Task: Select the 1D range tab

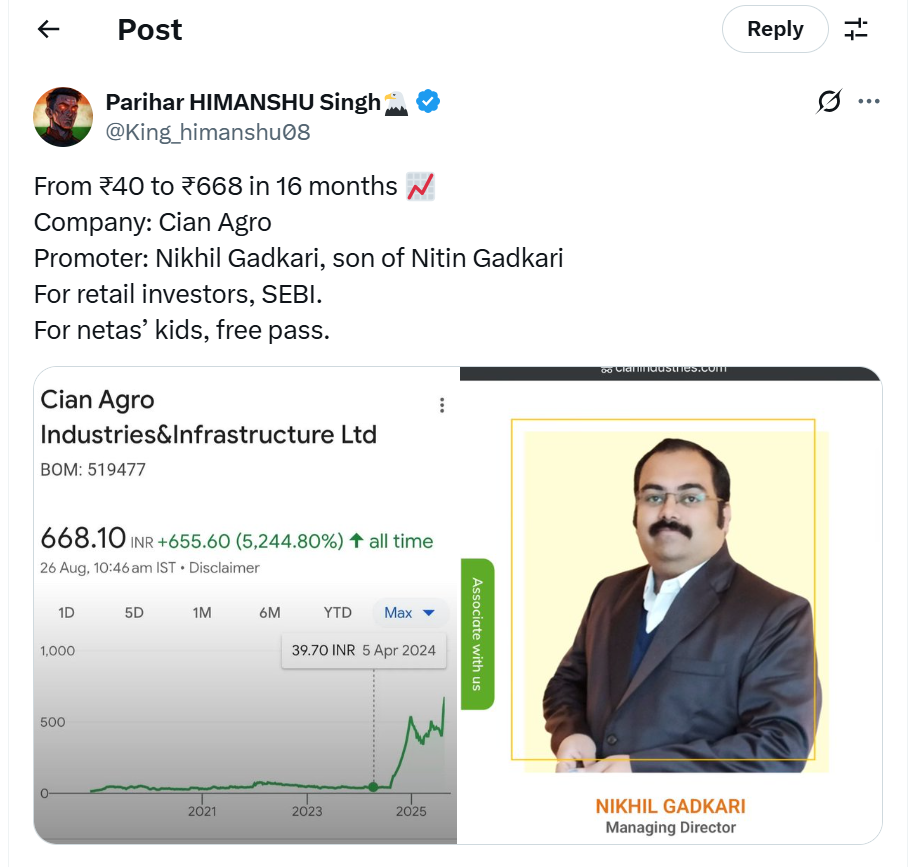Action: (x=66, y=612)
